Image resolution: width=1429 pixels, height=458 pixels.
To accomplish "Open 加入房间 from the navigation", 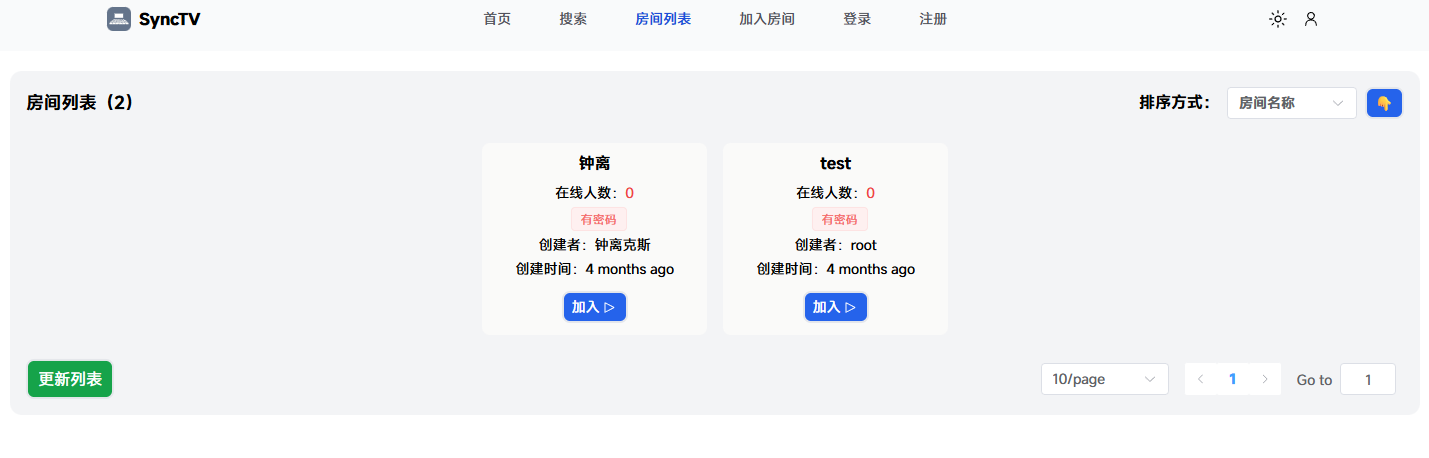I will tap(767, 19).
